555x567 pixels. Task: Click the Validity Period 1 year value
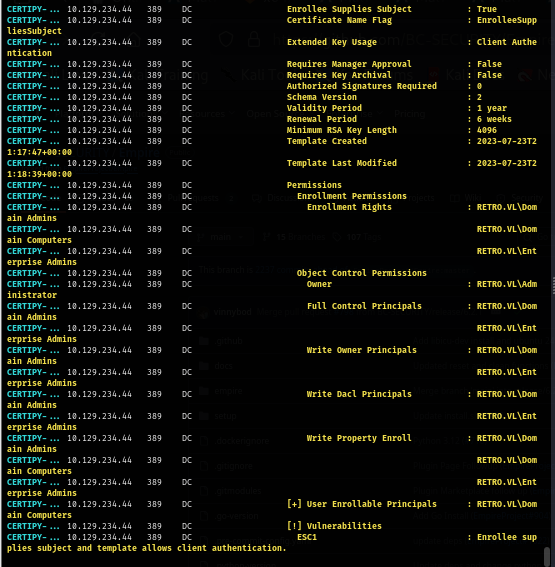point(492,108)
